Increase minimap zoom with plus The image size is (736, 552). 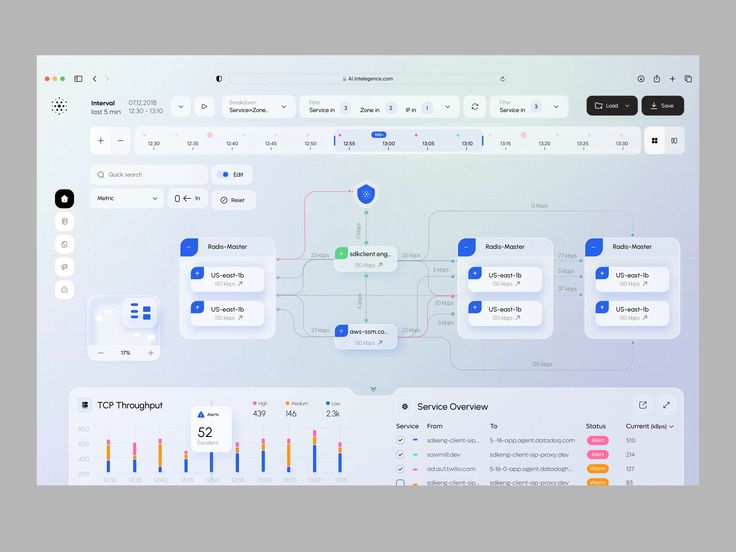click(x=151, y=353)
